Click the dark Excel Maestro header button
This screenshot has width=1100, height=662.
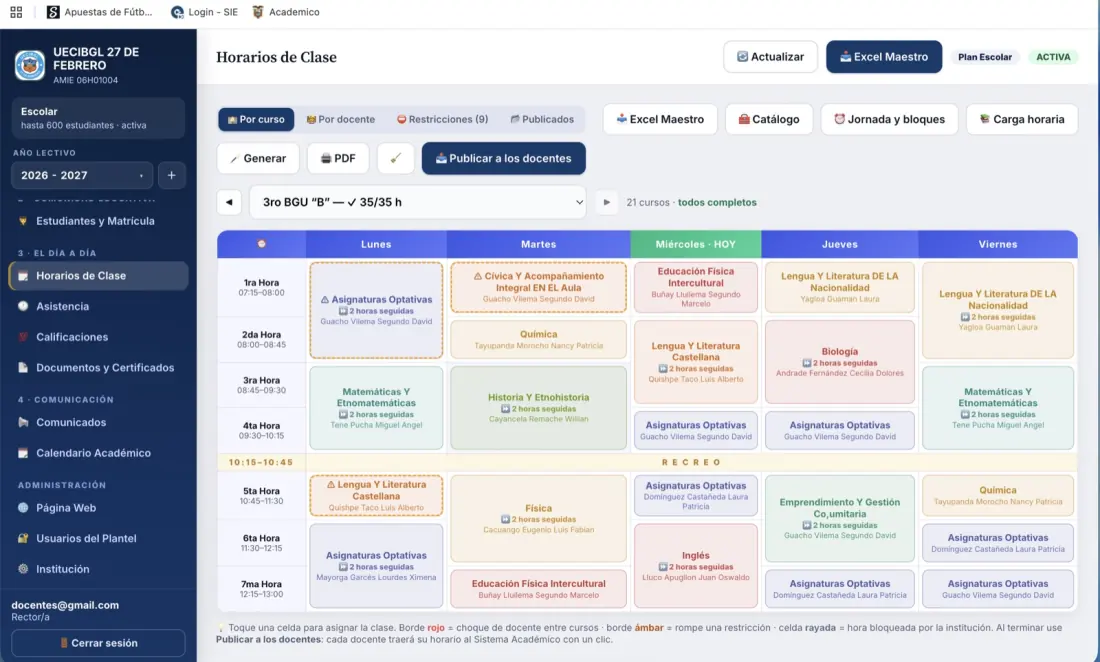pos(884,57)
